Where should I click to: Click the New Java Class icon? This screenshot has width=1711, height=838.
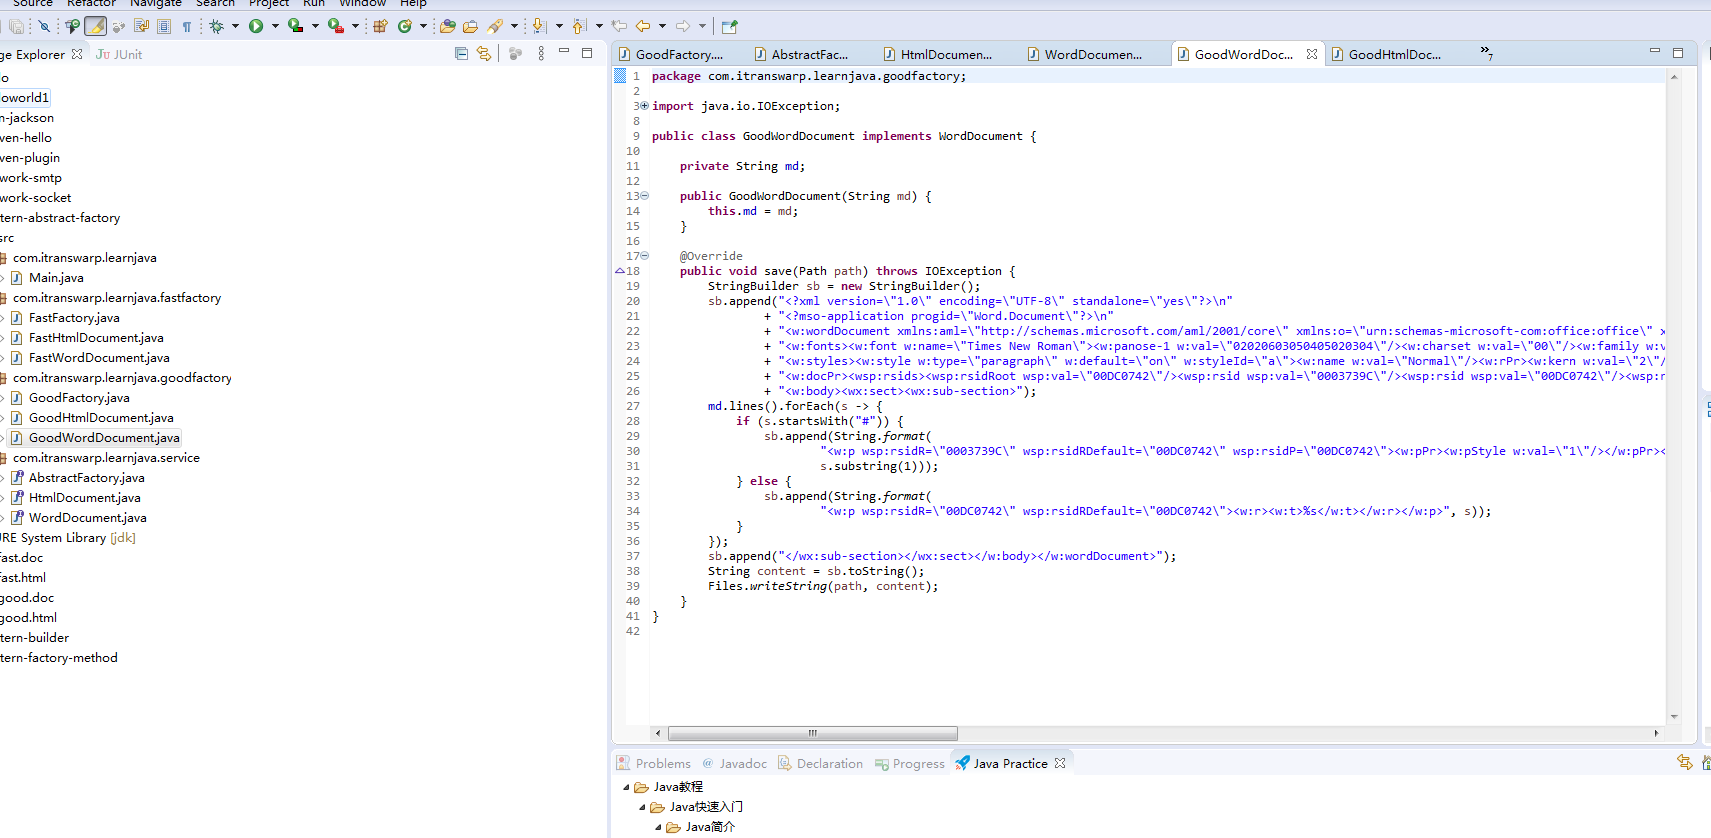coord(405,26)
